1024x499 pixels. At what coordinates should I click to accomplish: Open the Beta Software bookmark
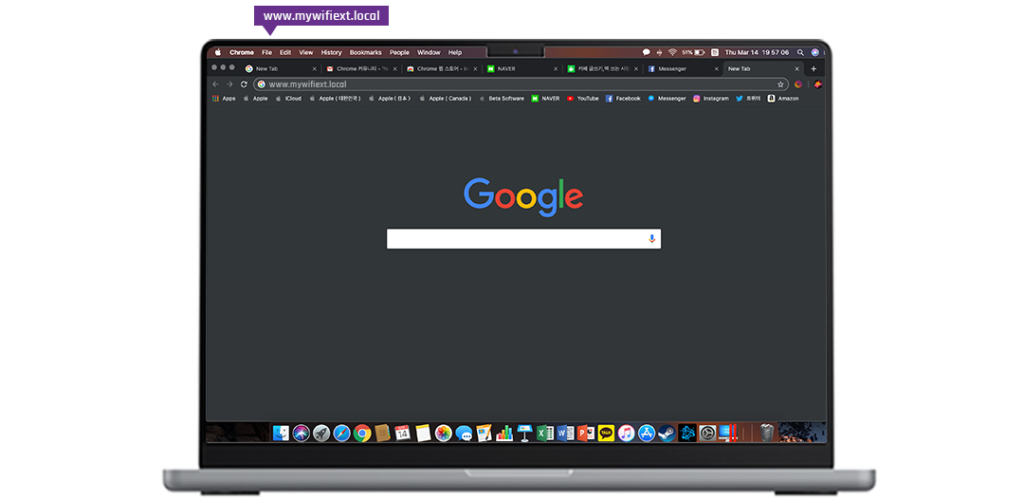point(502,99)
